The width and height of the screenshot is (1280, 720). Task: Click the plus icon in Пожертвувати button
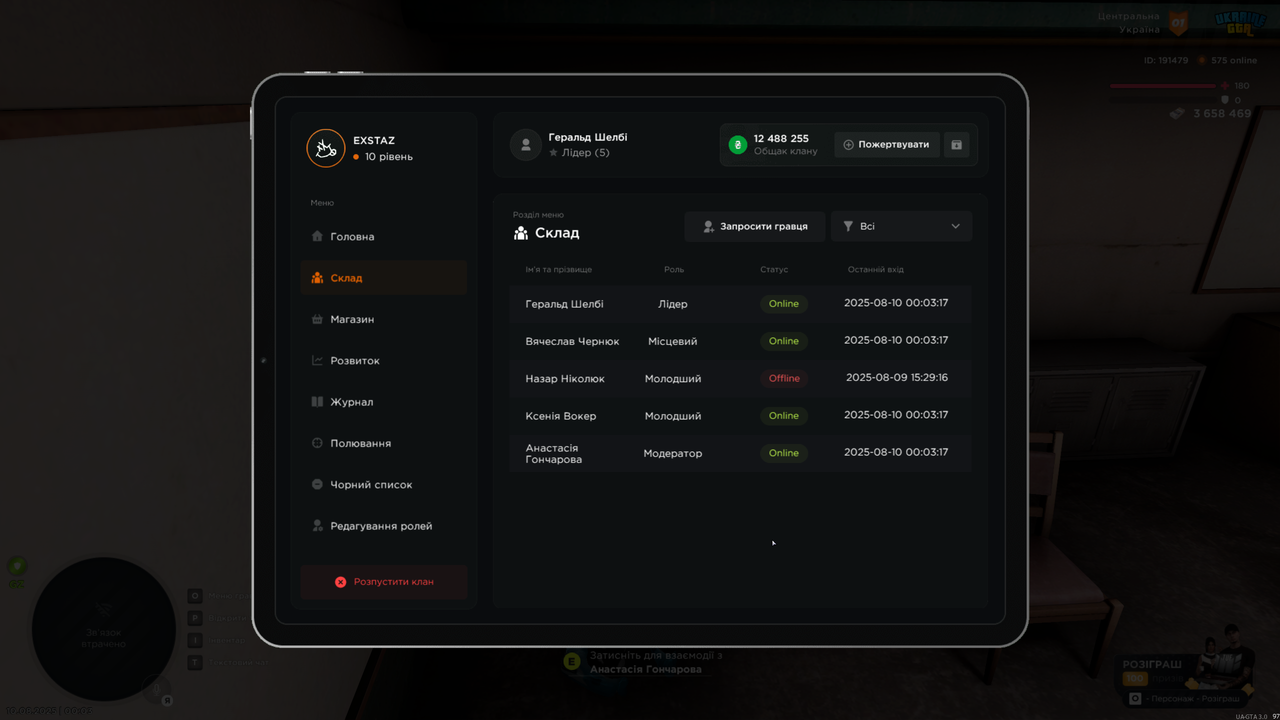(849, 145)
